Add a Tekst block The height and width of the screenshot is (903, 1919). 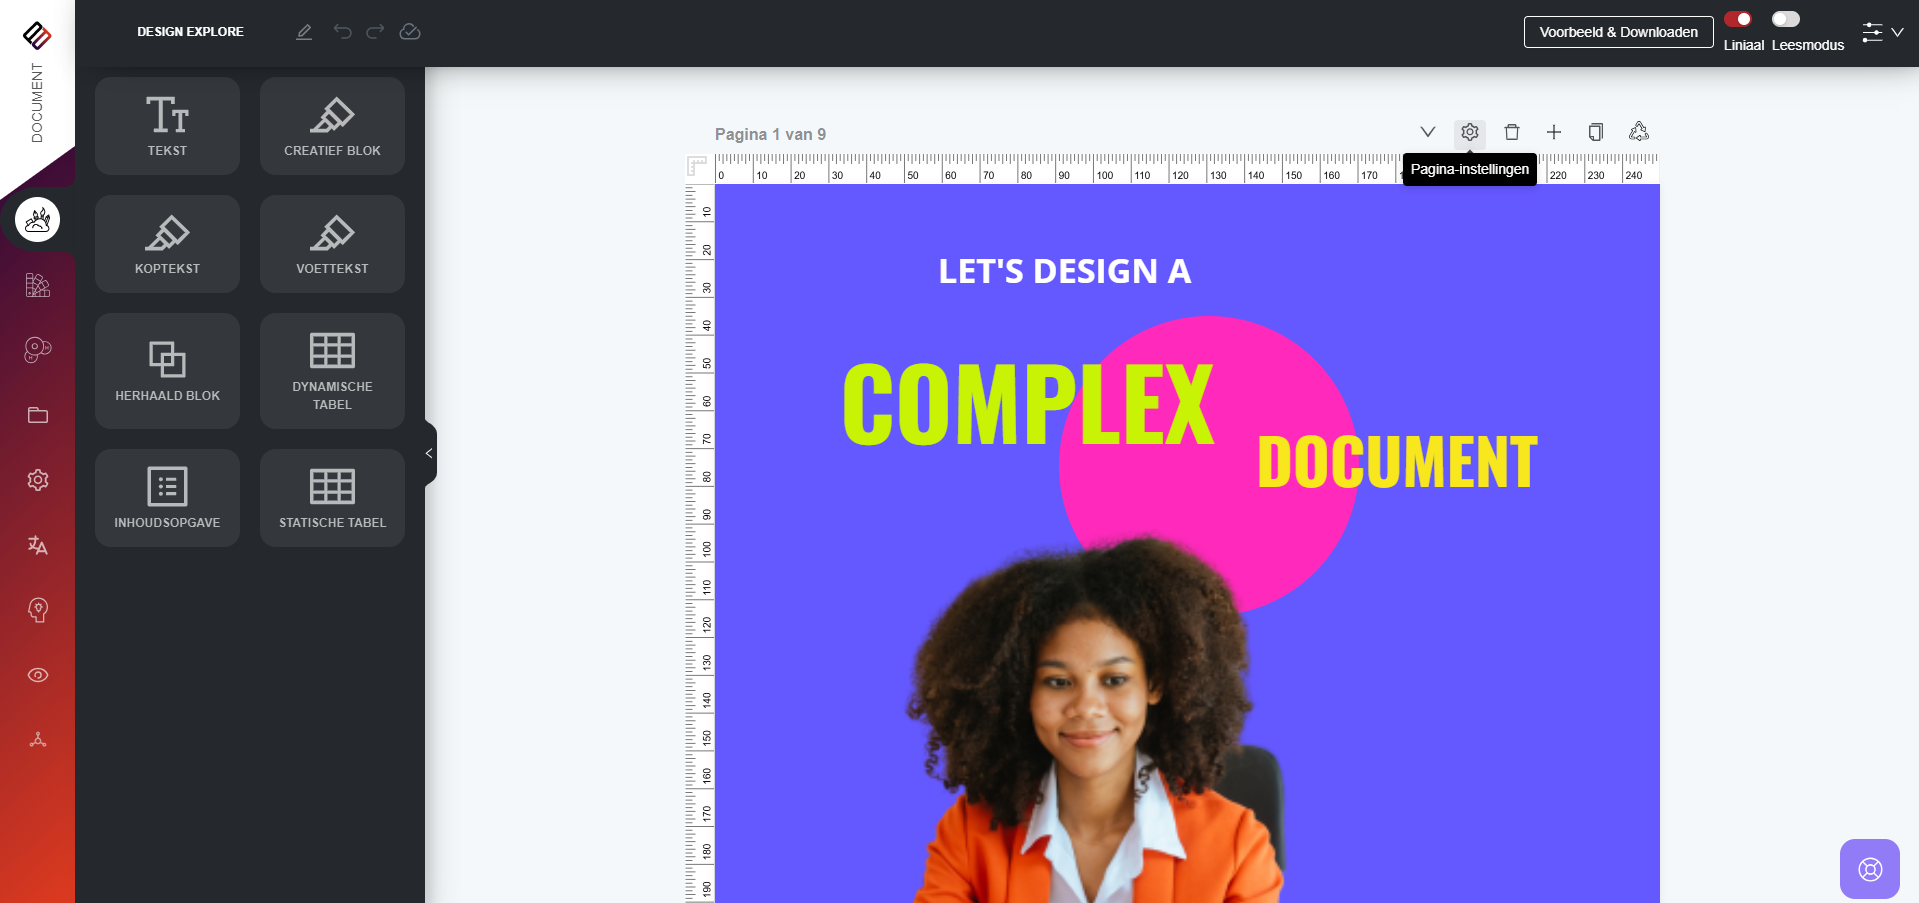[167, 126]
